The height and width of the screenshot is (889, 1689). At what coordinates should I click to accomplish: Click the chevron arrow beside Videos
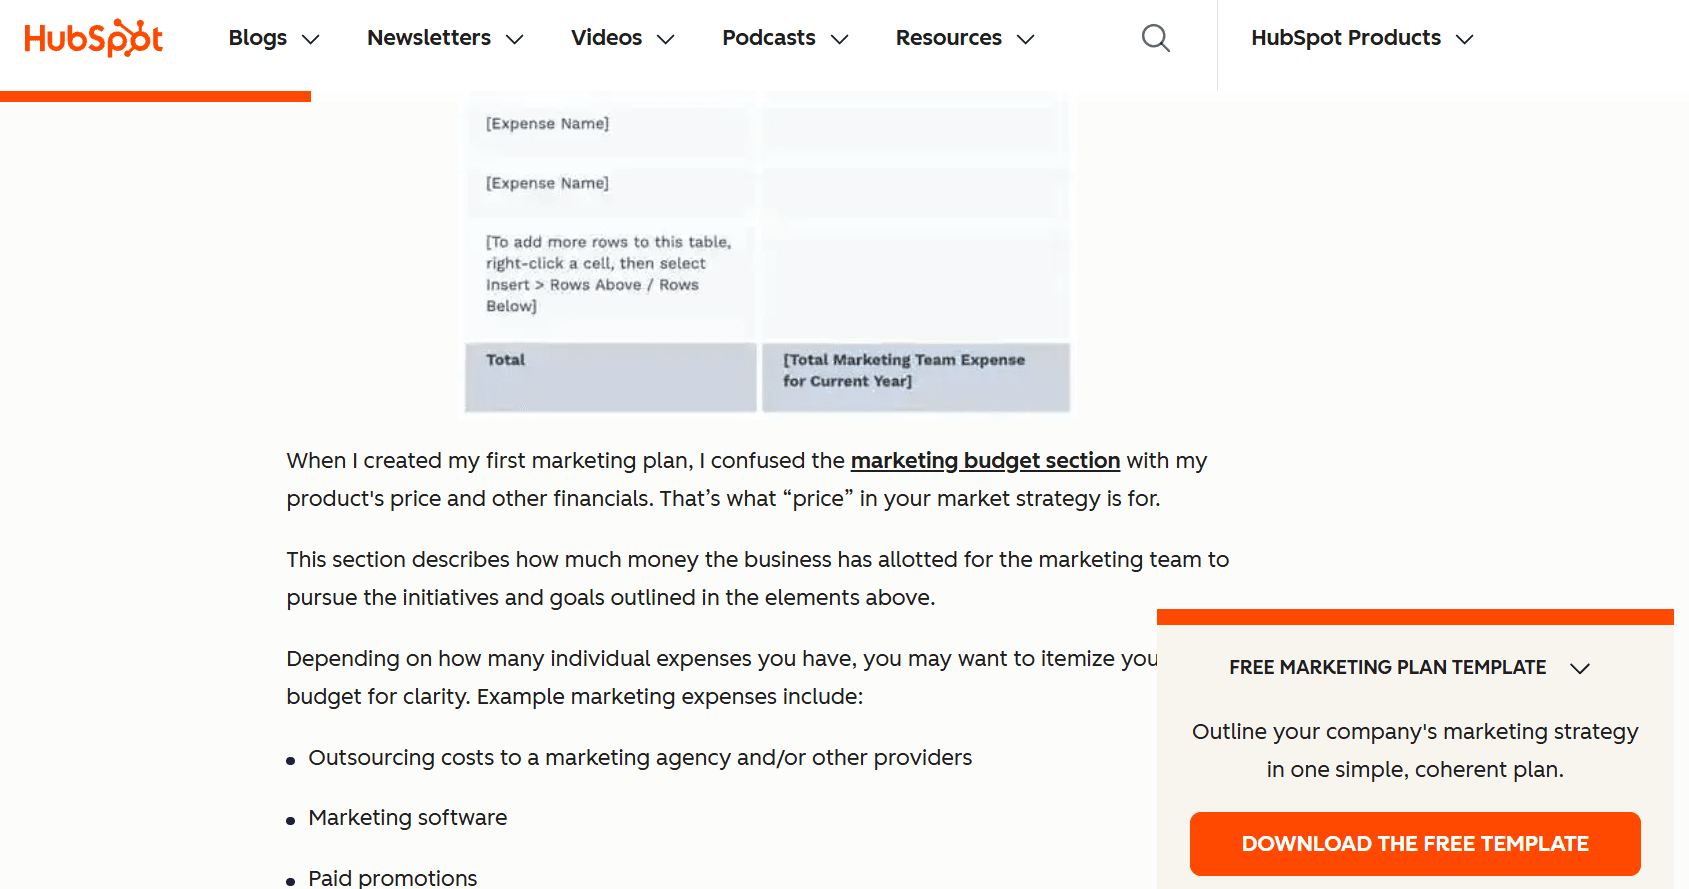[x=666, y=39]
